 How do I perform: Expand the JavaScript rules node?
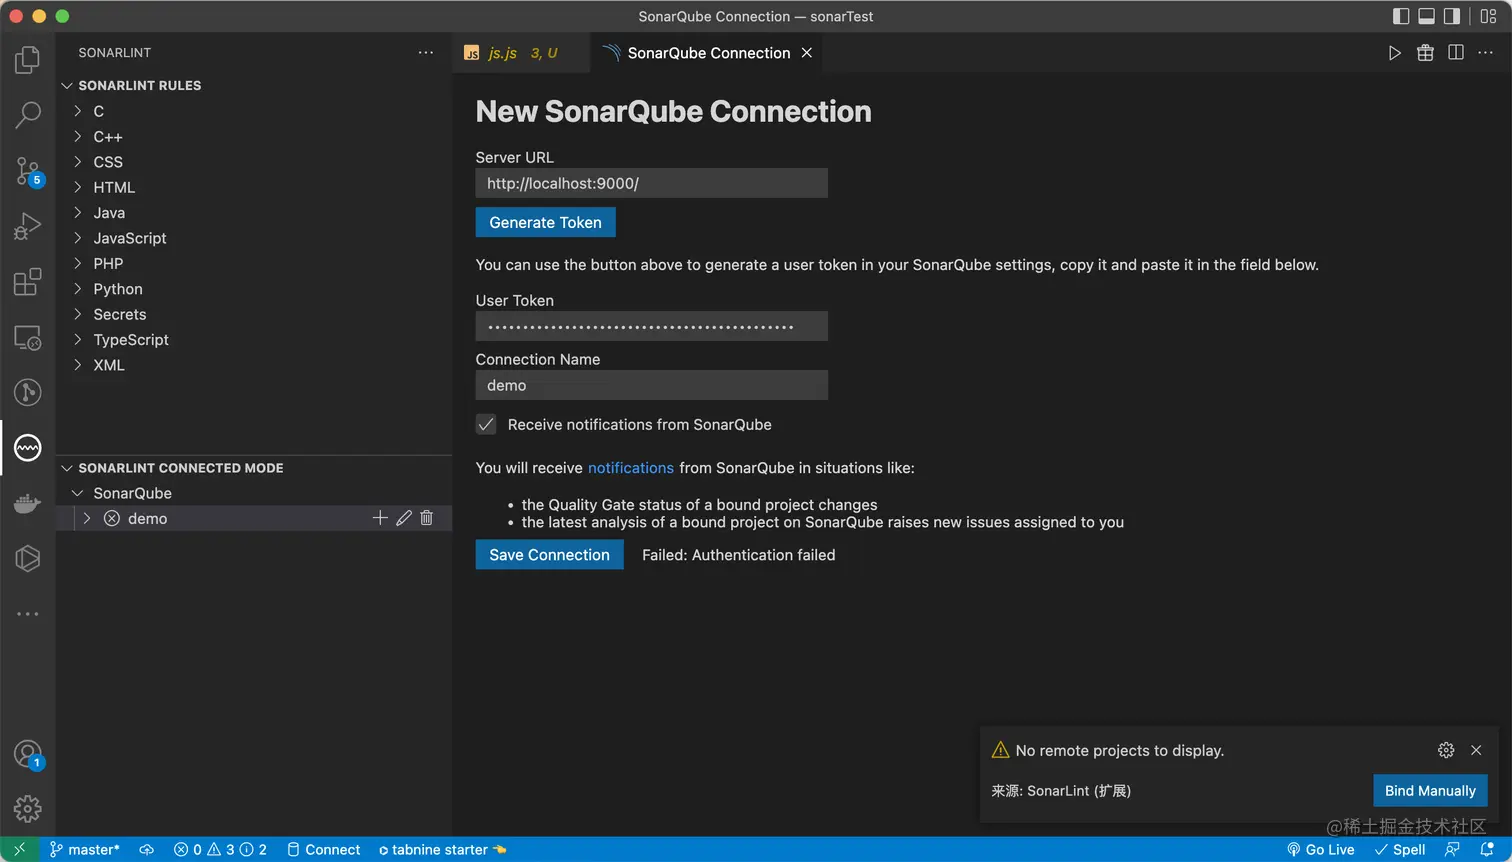(x=78, y=238)
